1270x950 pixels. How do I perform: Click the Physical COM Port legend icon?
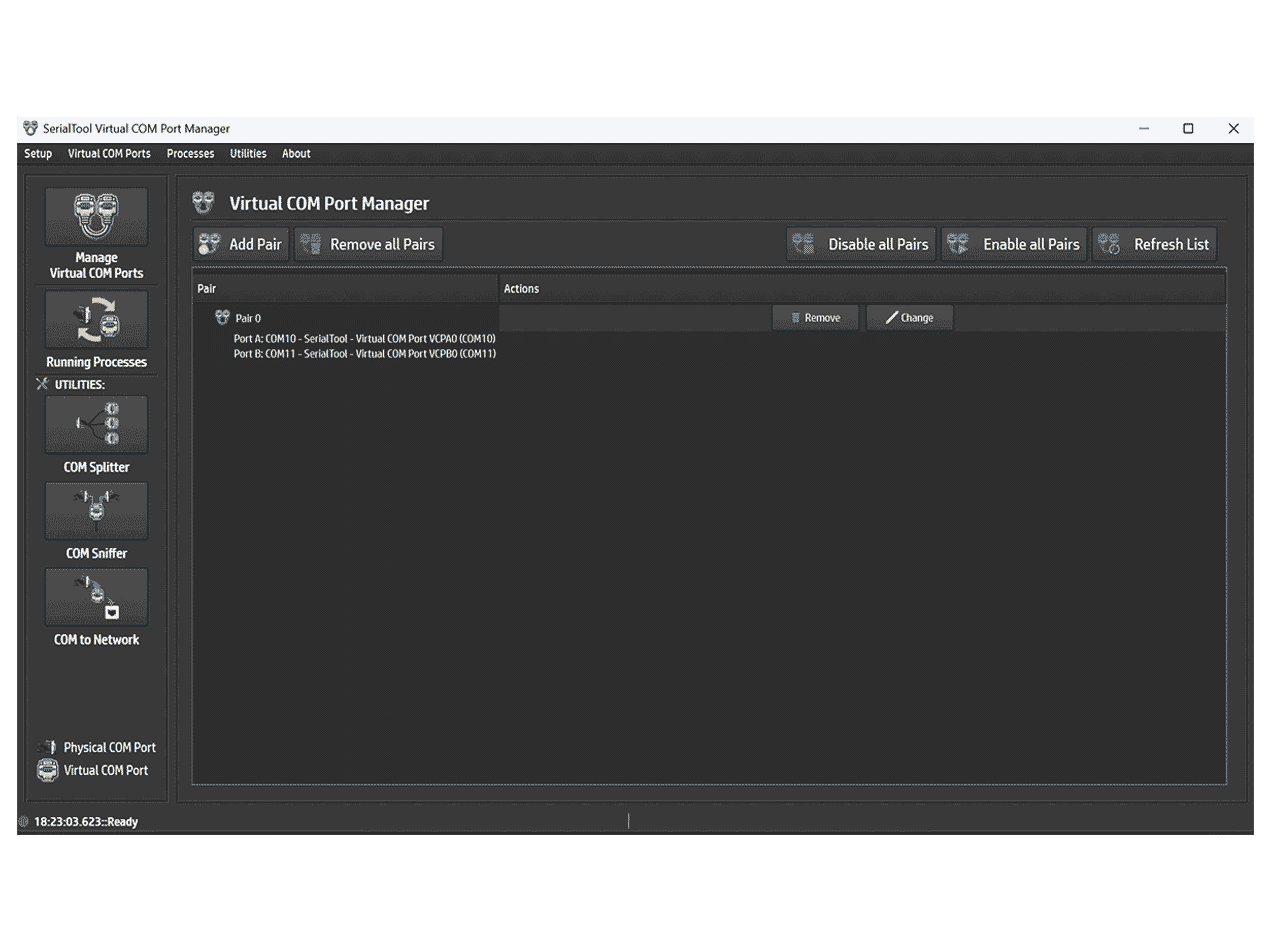click(x=47, y=747)
